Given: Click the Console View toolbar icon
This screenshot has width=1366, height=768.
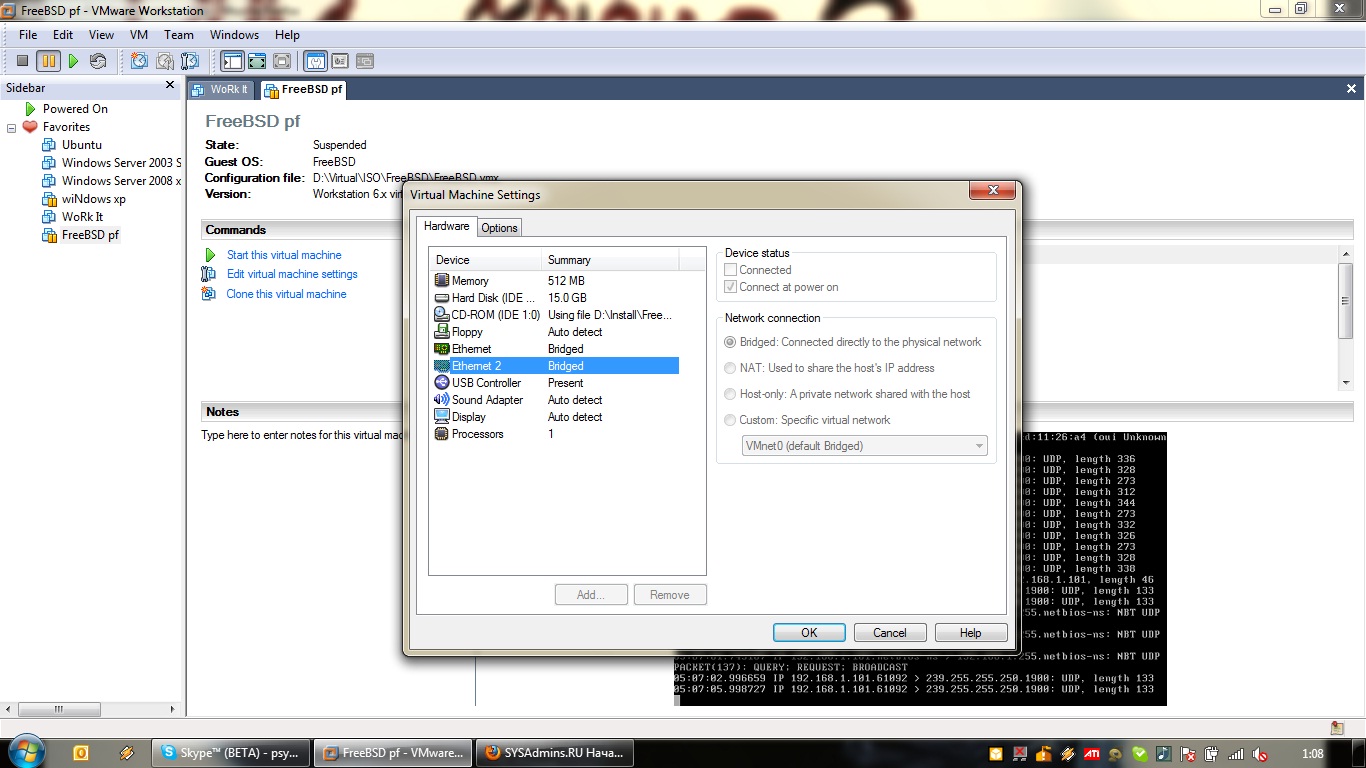Looking at the screenshot, I should click(364, 61).
